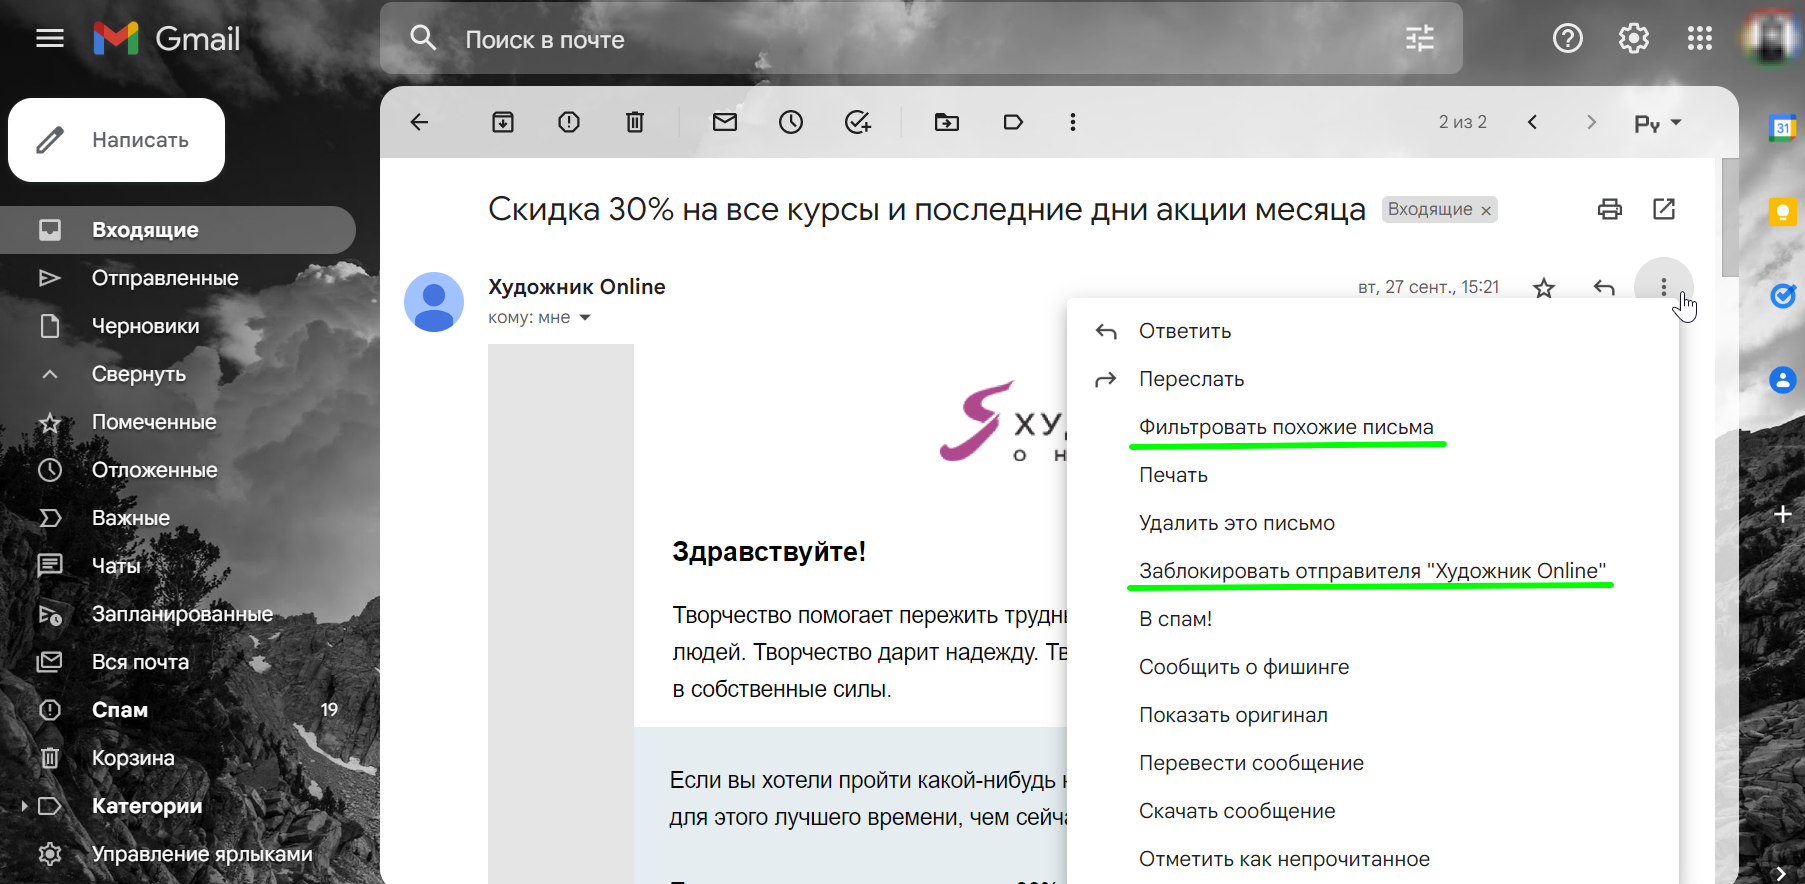Go to older message chevron

tap(1591, 122)
